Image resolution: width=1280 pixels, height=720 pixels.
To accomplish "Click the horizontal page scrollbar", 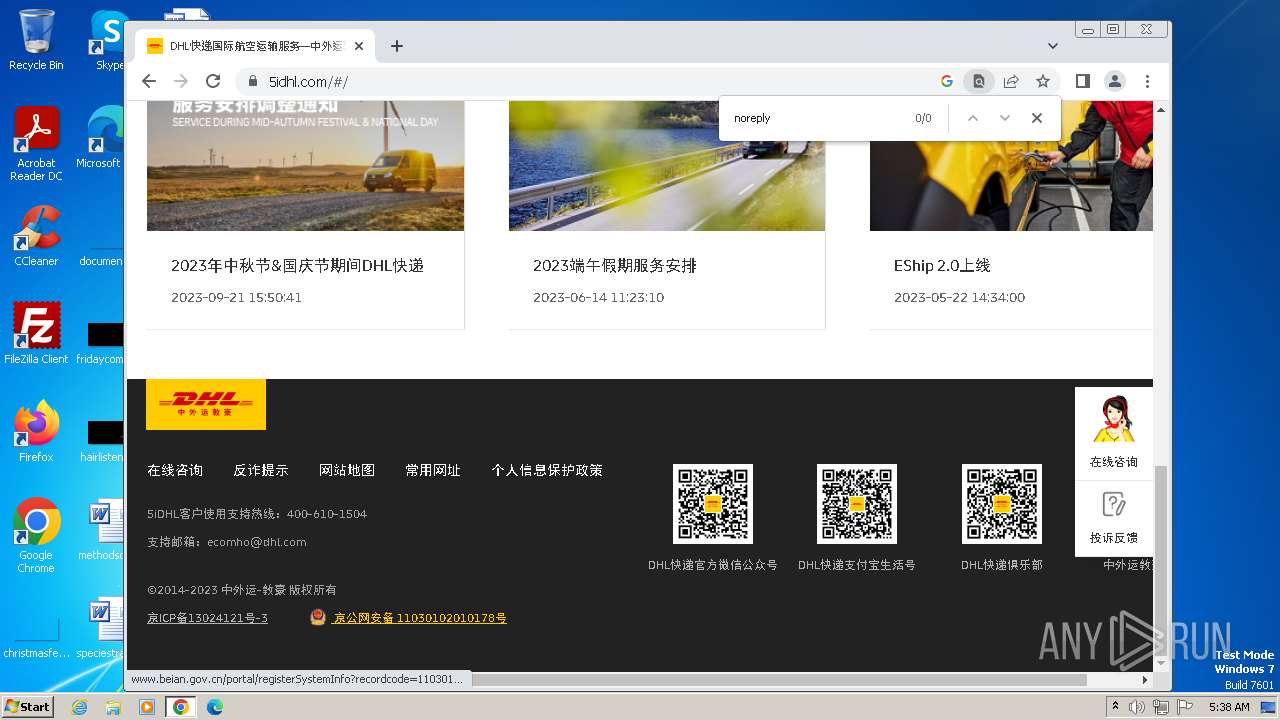I will [x=779, y=680].
